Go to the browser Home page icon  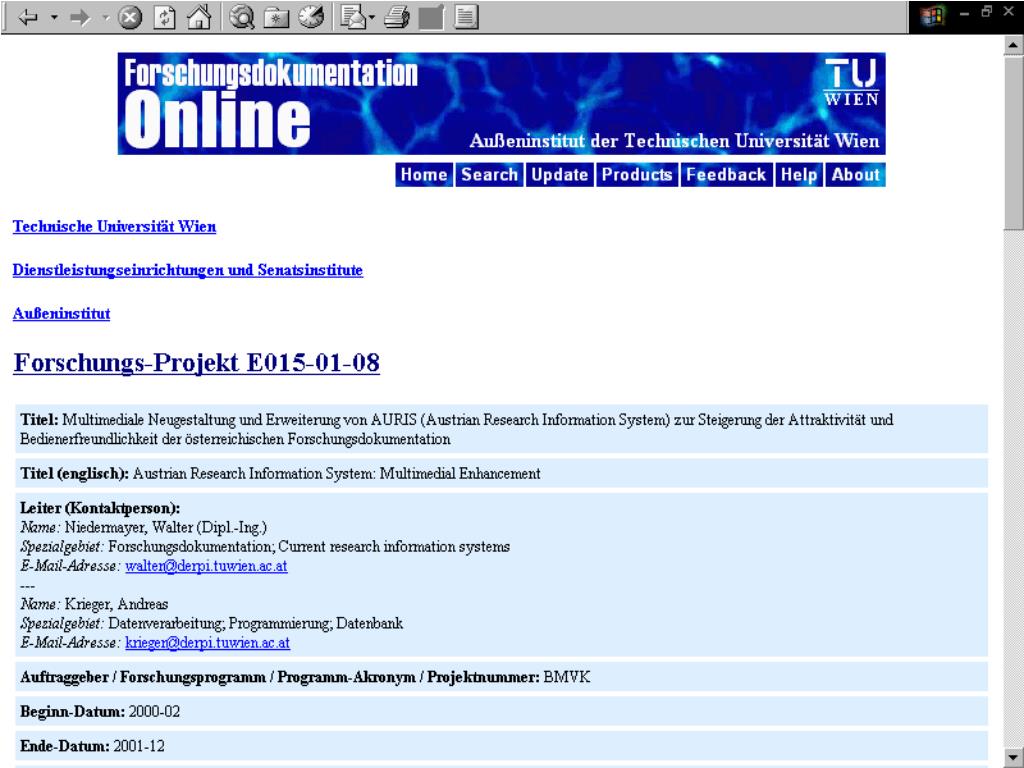199,18
